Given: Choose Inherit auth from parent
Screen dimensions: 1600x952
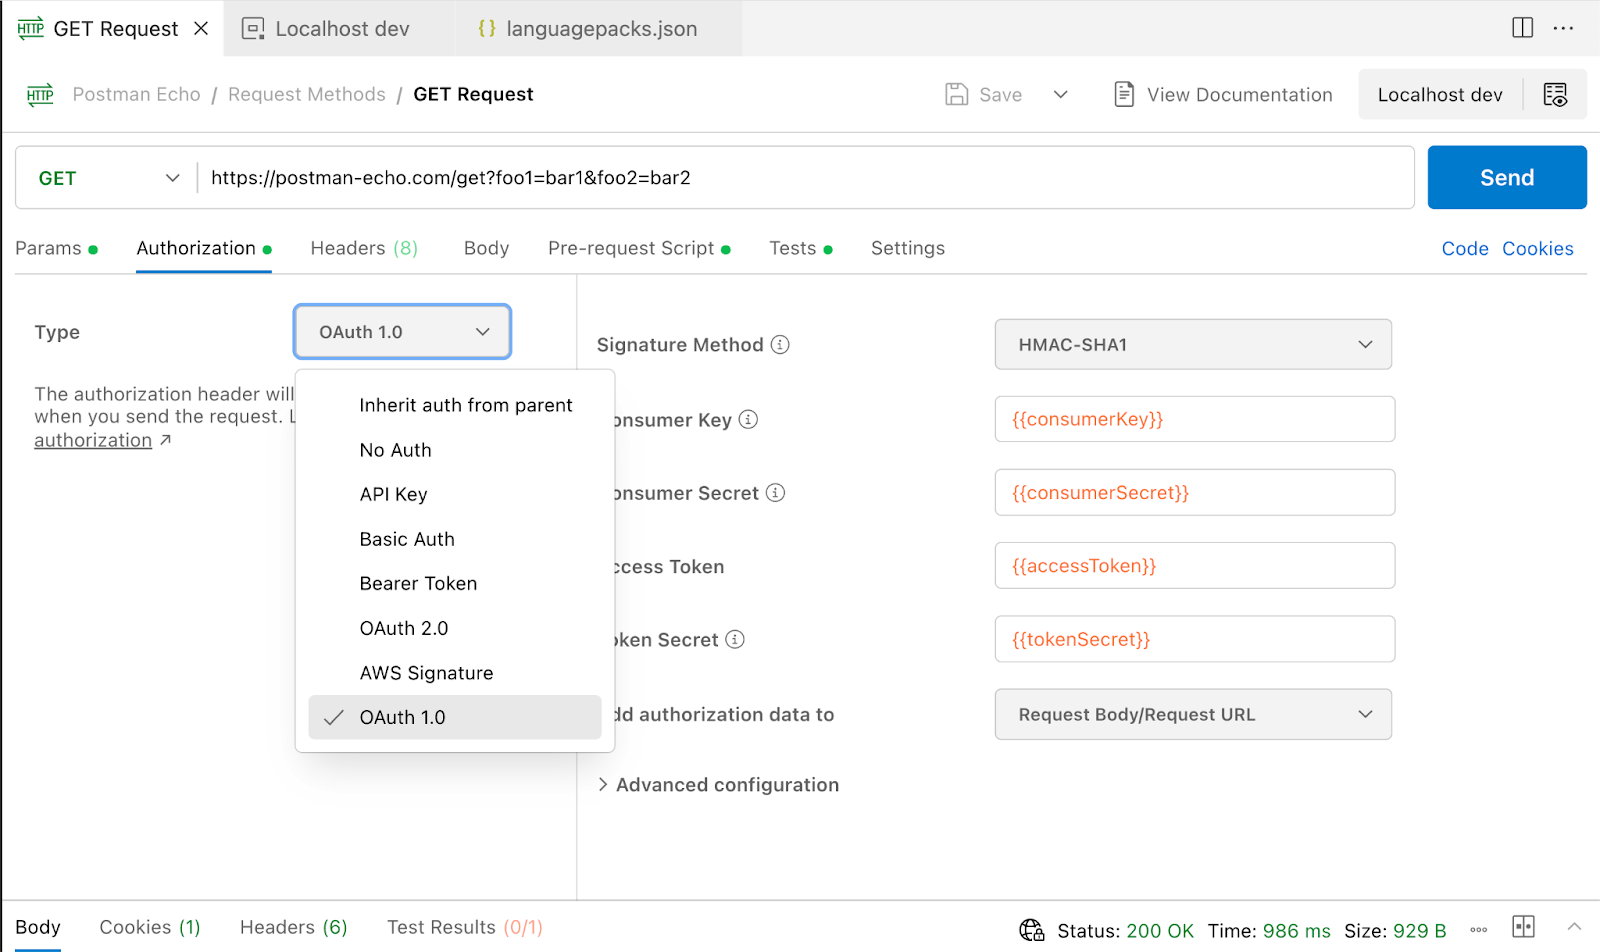Looking at the screenshot, I should tap(455, 405).
